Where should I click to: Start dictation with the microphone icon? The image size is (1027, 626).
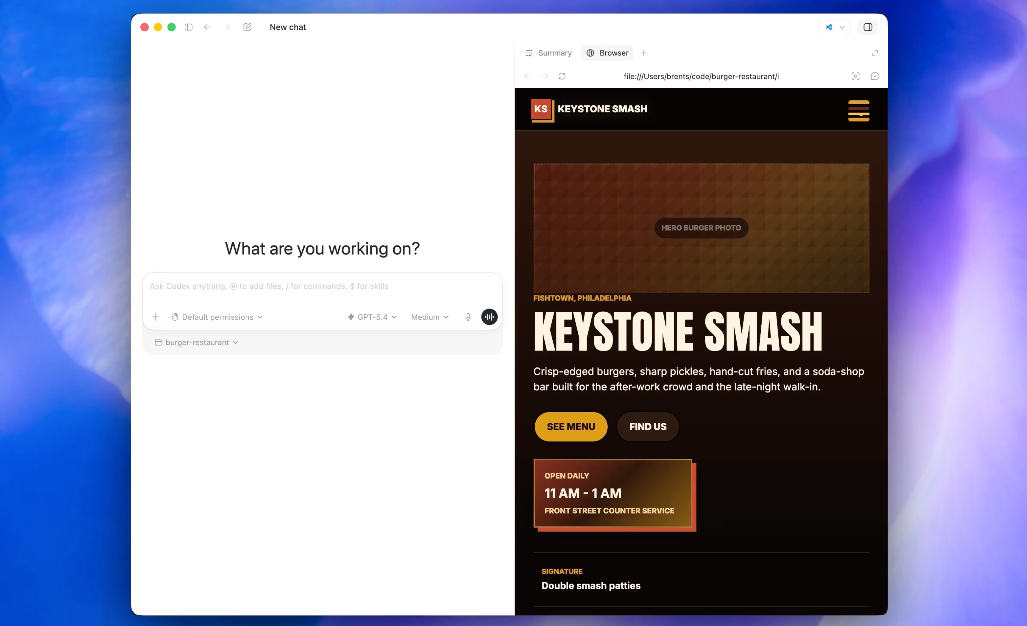[x=468, y=317]
